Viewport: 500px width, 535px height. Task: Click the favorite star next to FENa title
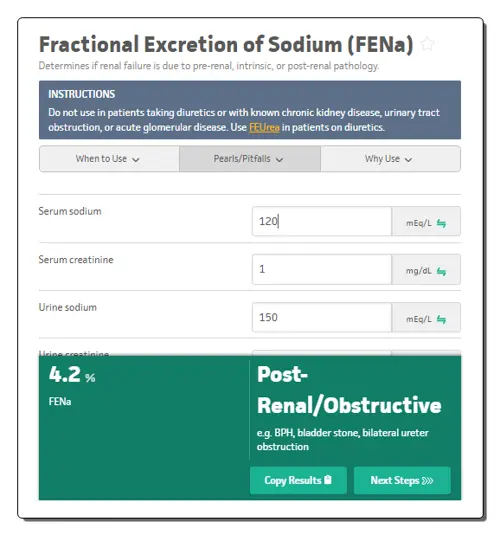click(427, 44)
